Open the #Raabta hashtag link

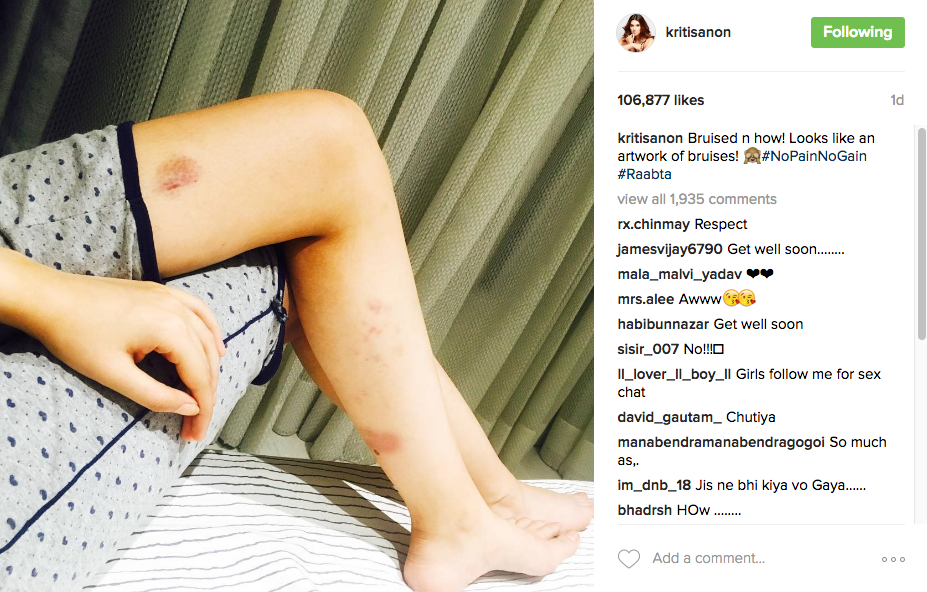[x=644, y=174]
